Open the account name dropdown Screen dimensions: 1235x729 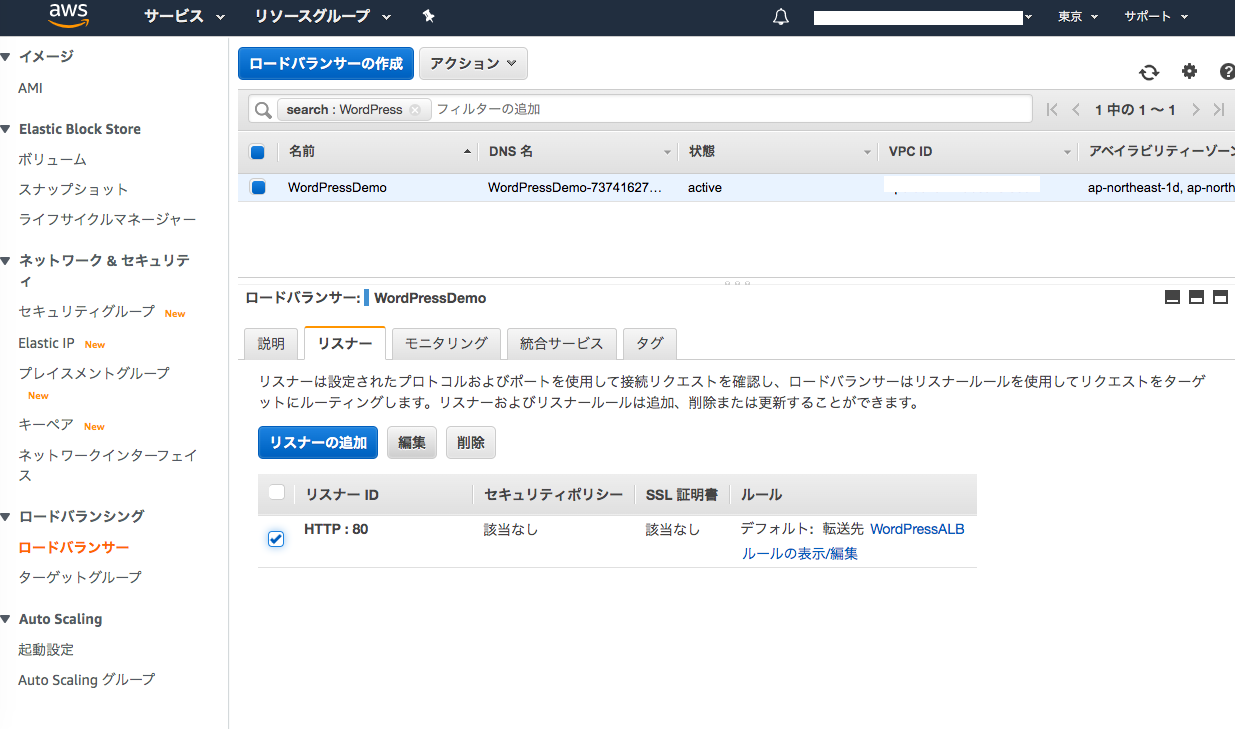pos(923,17)
